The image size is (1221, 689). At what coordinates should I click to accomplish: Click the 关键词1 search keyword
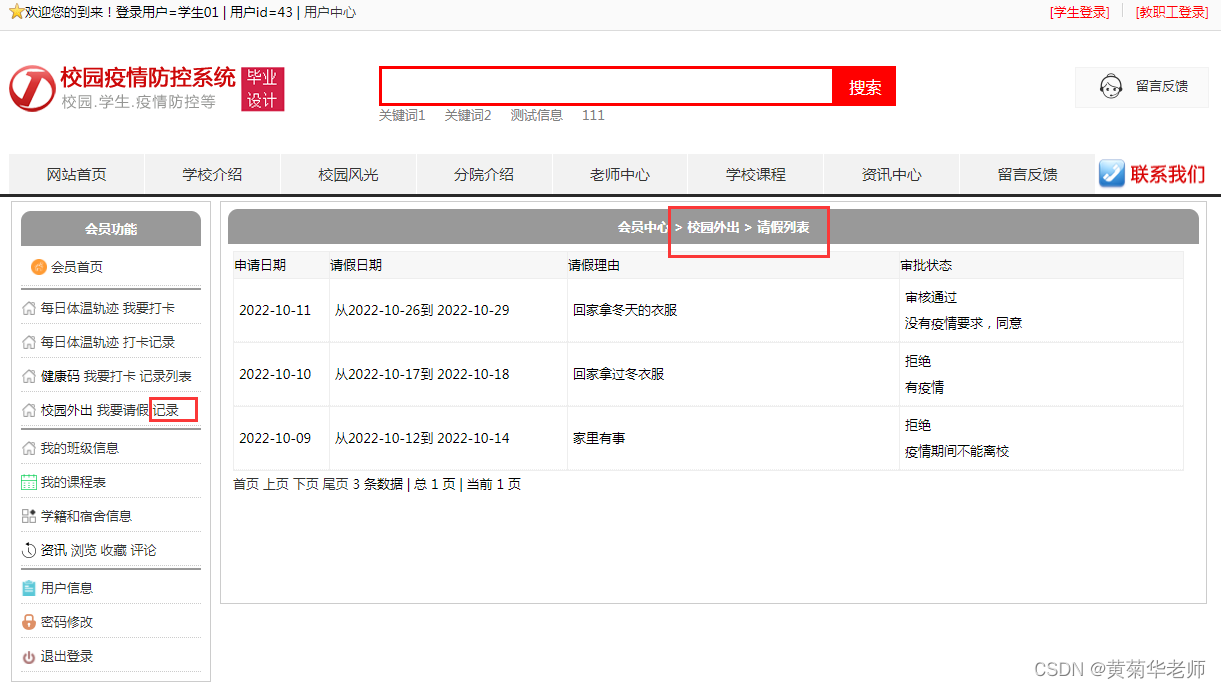pos(402,115)
